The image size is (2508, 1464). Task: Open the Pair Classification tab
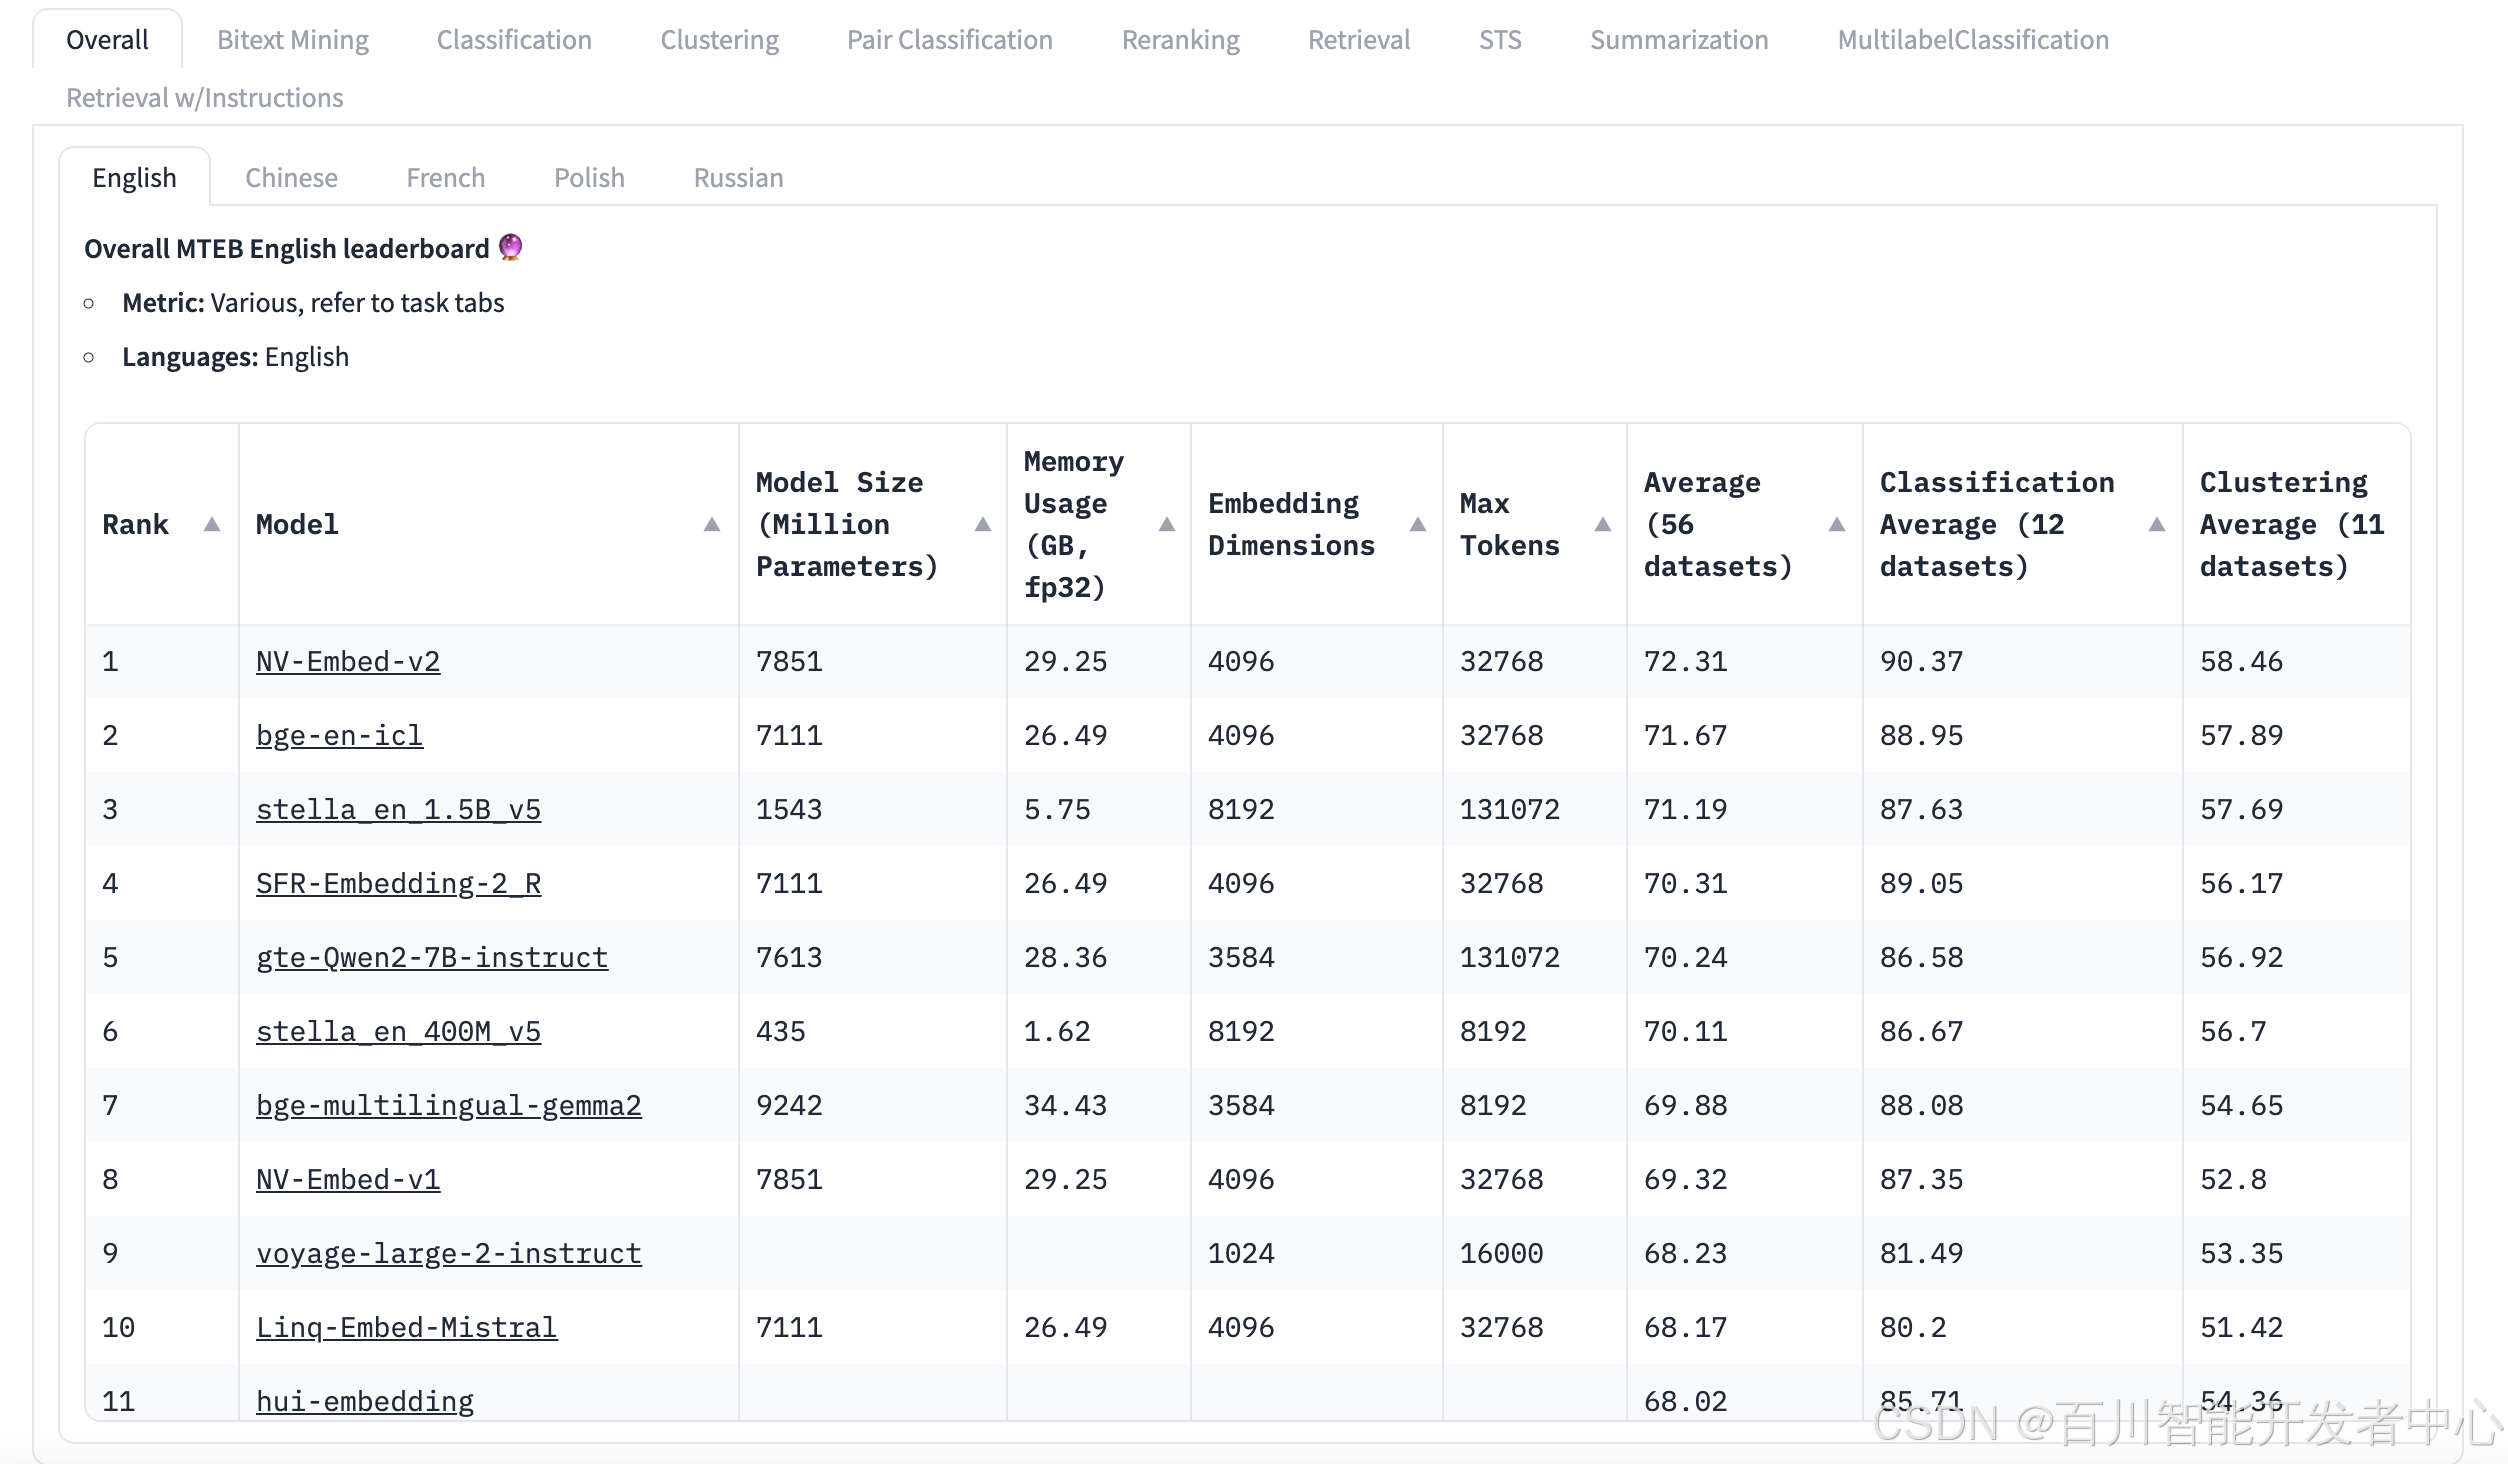click(x=950, y=39)
